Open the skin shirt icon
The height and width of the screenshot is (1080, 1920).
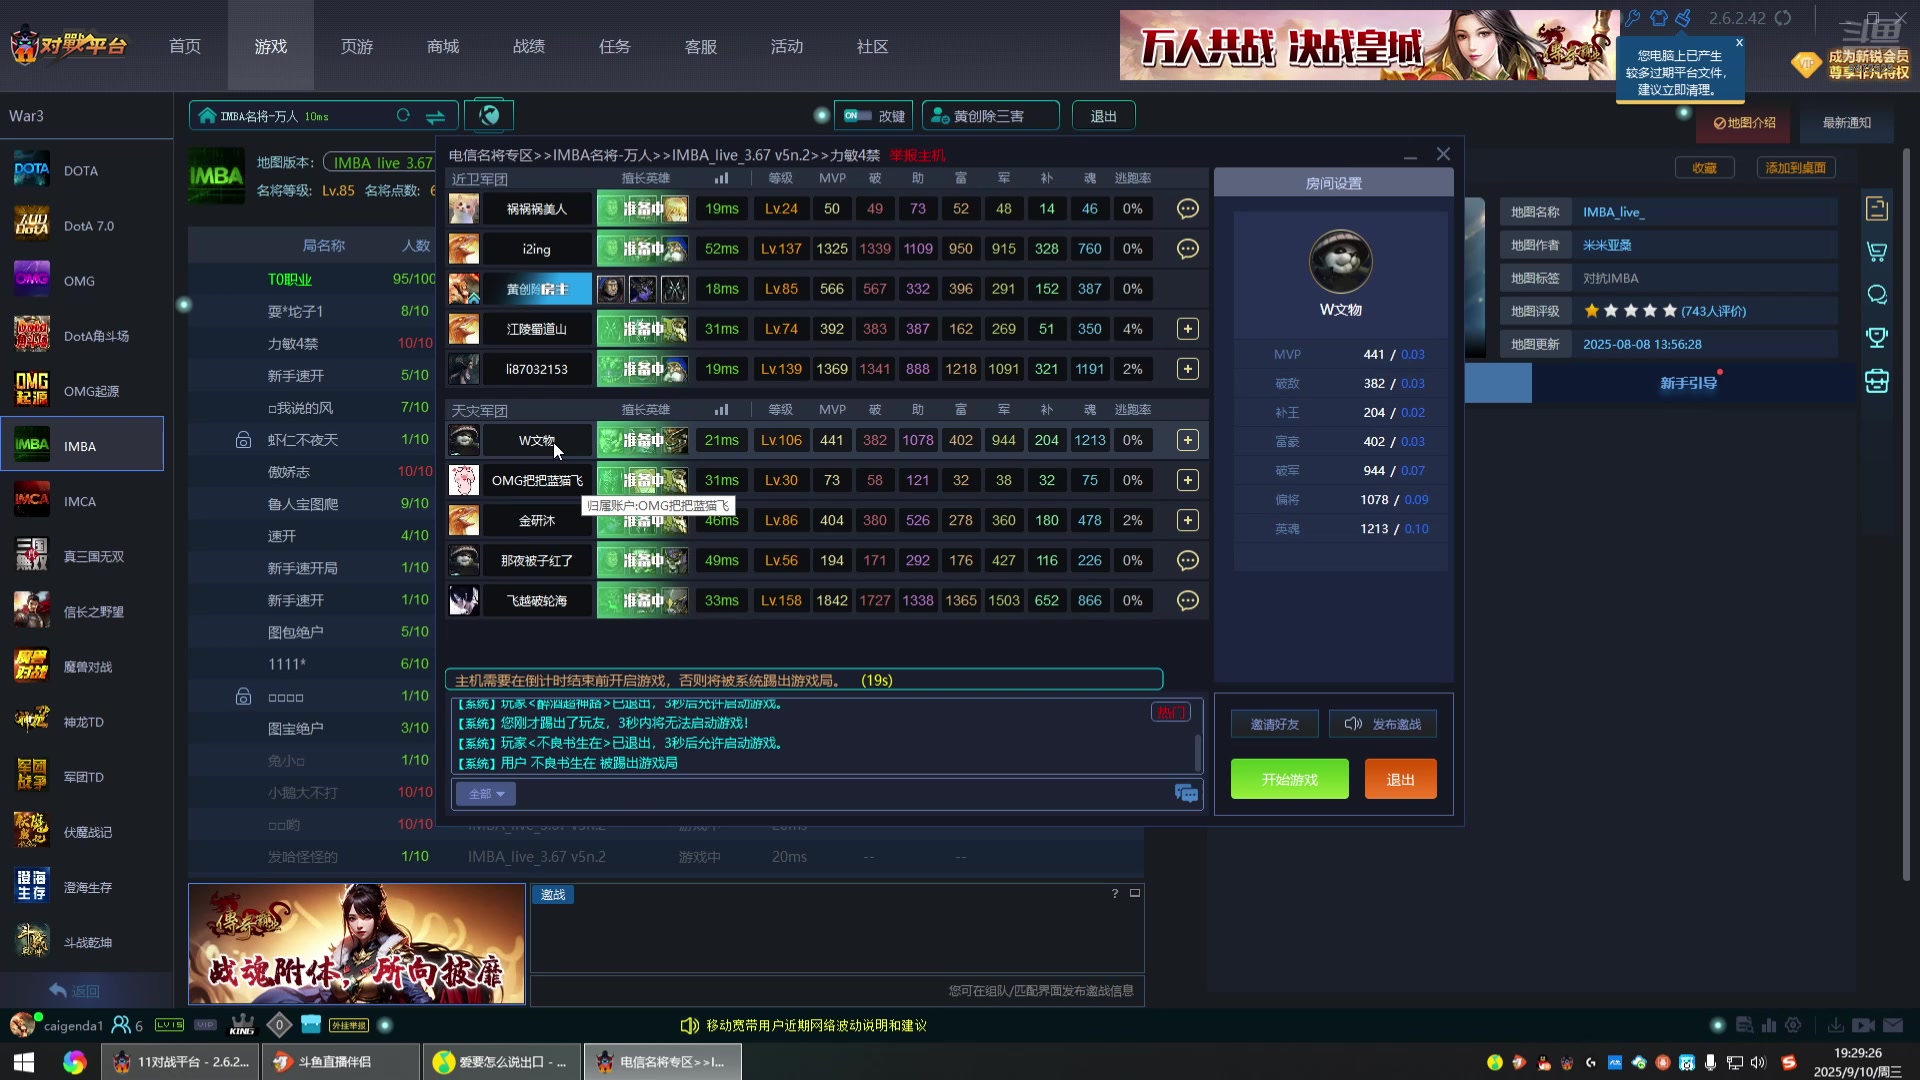click(1659, 18)
